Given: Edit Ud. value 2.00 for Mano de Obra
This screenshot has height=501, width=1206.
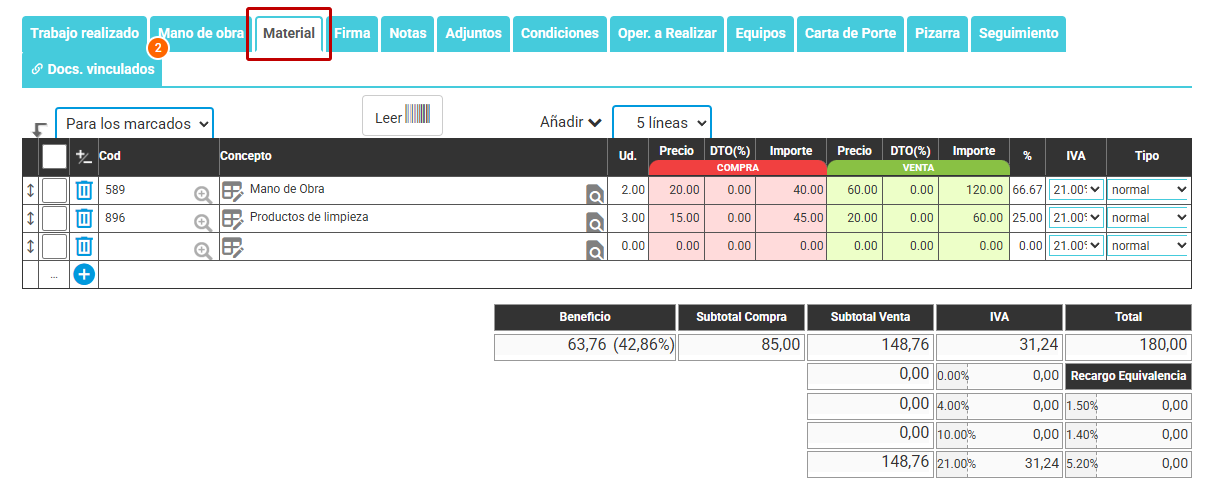Looking at the screenshot, I should coord(628,189).
